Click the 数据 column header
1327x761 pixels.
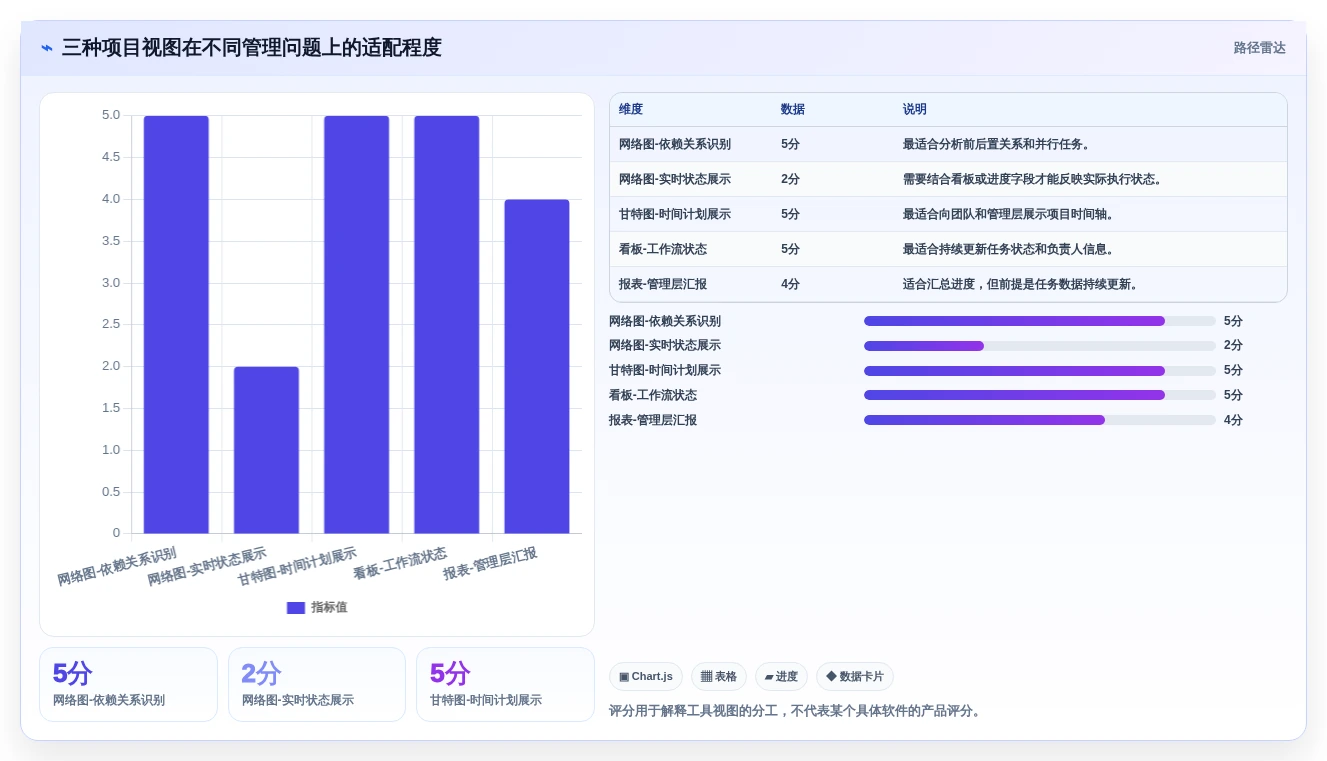pos(793,109)
